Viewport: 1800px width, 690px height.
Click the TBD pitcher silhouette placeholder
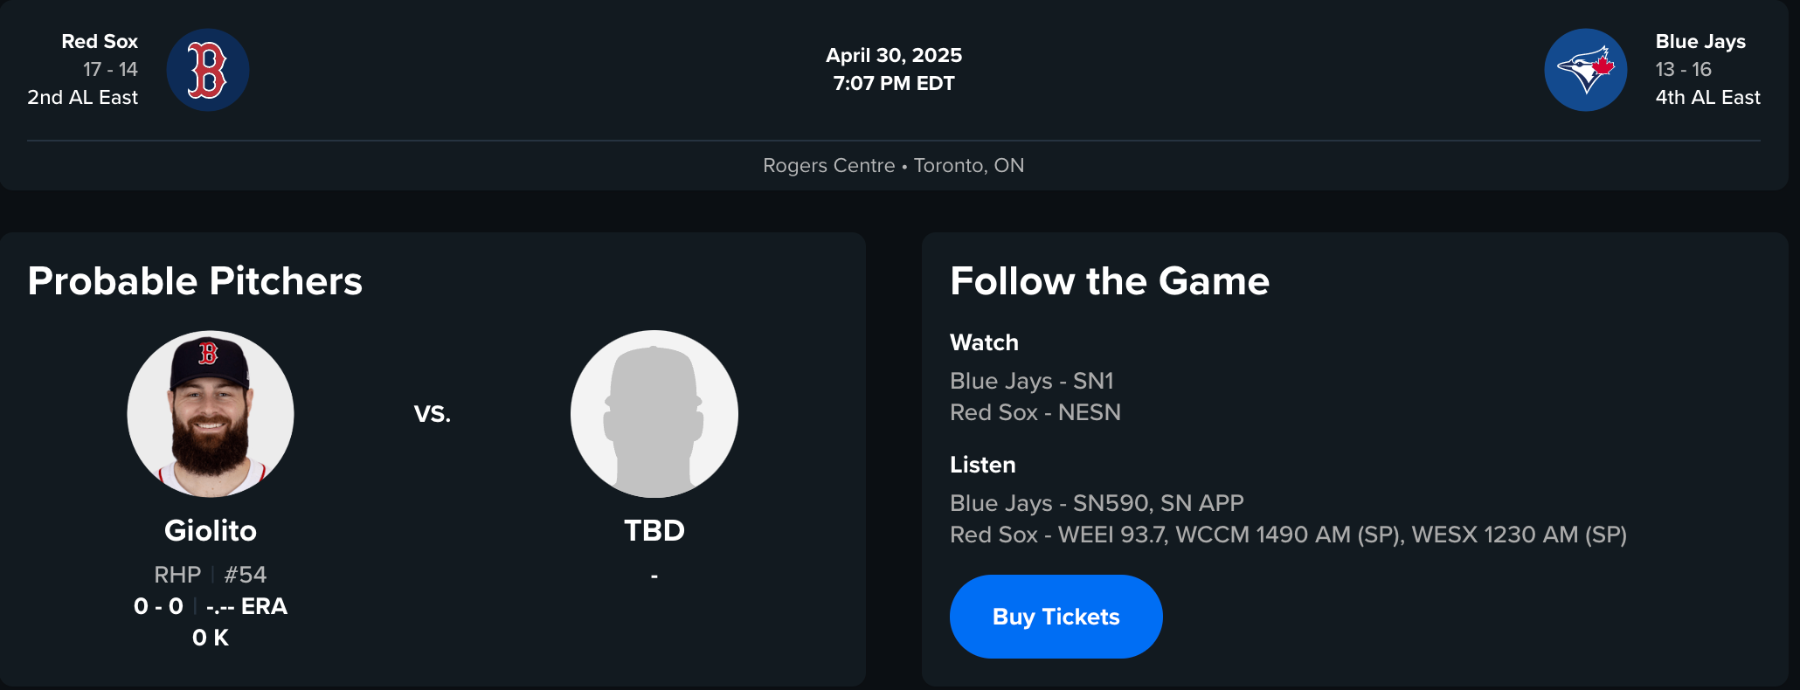654,414
